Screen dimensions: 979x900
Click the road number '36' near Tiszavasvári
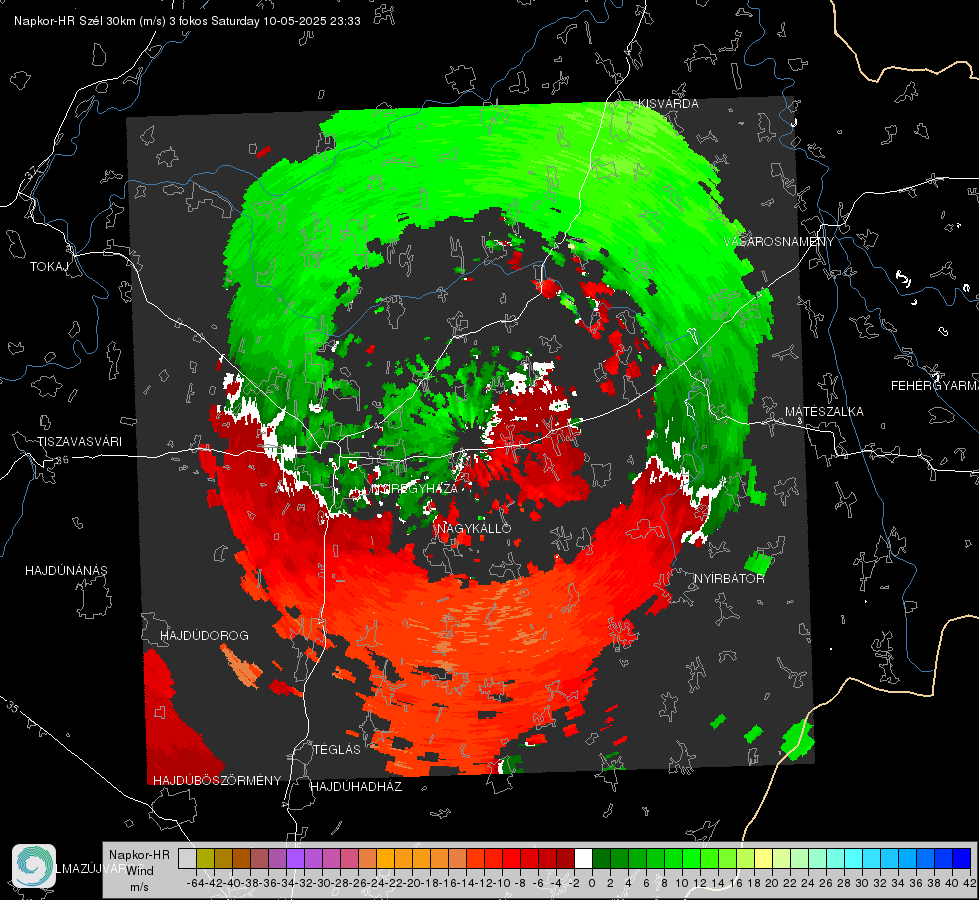tap(62, 460)
